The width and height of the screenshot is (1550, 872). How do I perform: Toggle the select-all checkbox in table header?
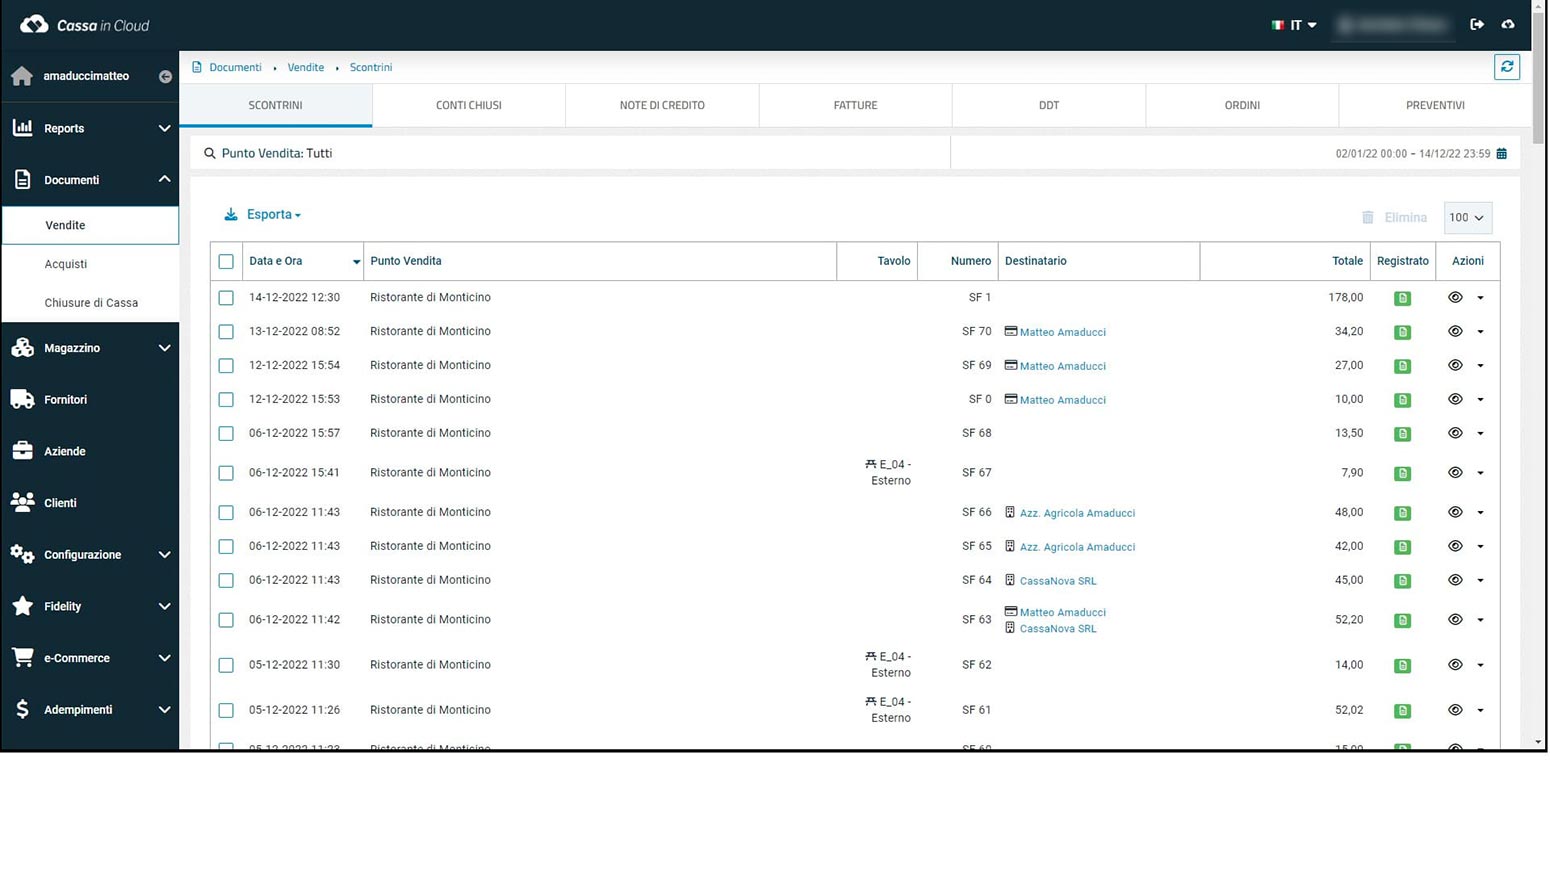click(x=226, y=261)
